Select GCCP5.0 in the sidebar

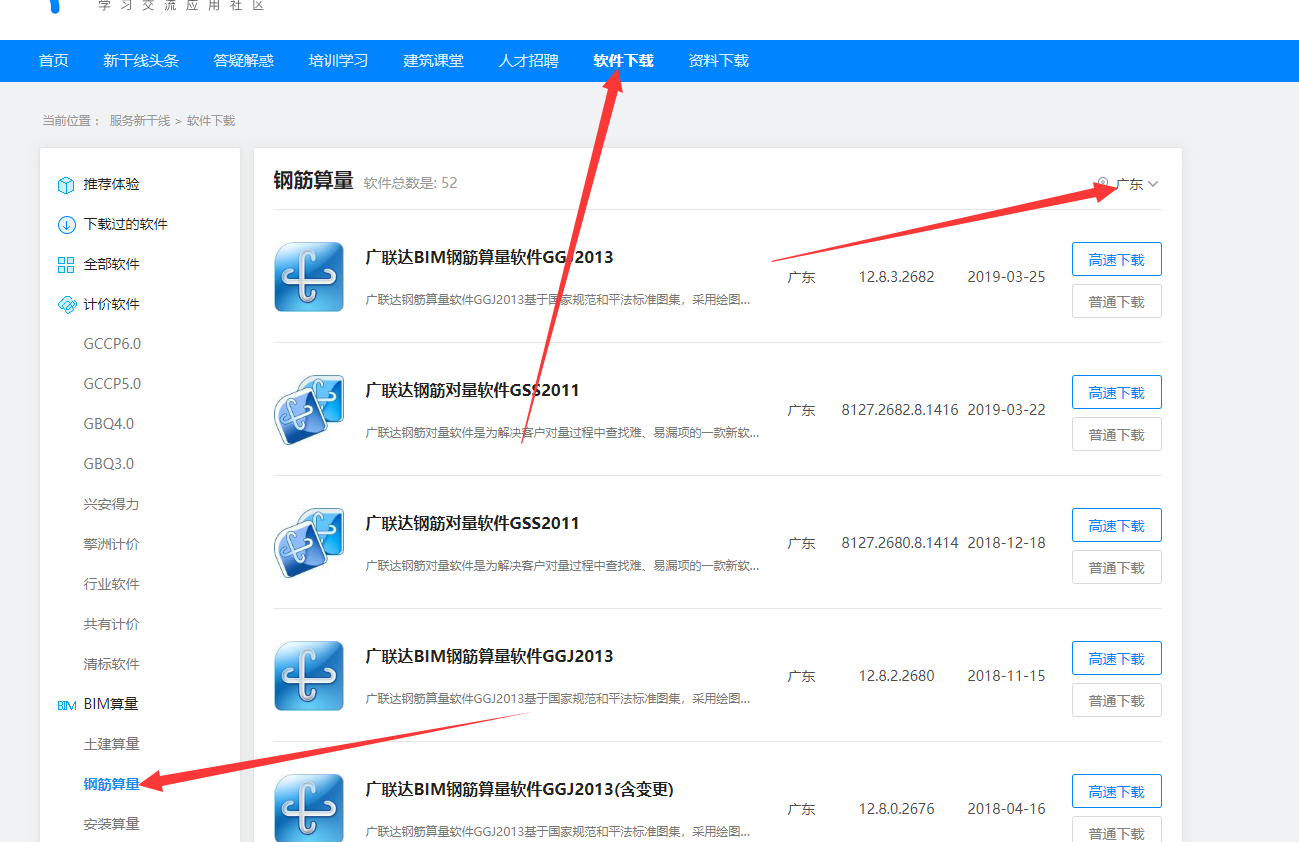pyautogui.click(x=112, y=385)
